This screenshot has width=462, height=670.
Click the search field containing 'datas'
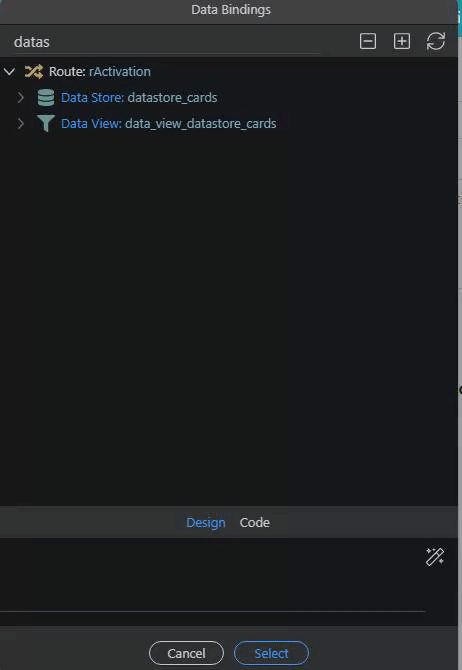pos(167,42)
